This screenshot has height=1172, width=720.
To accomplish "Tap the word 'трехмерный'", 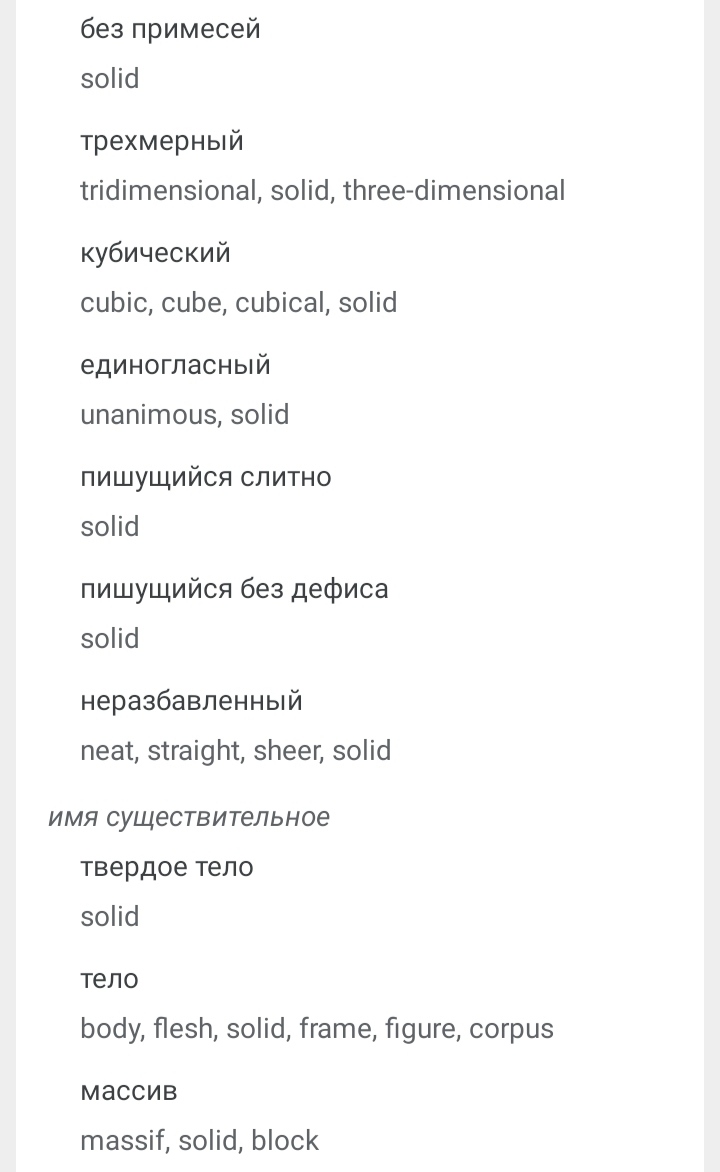I will click(162, 141).
